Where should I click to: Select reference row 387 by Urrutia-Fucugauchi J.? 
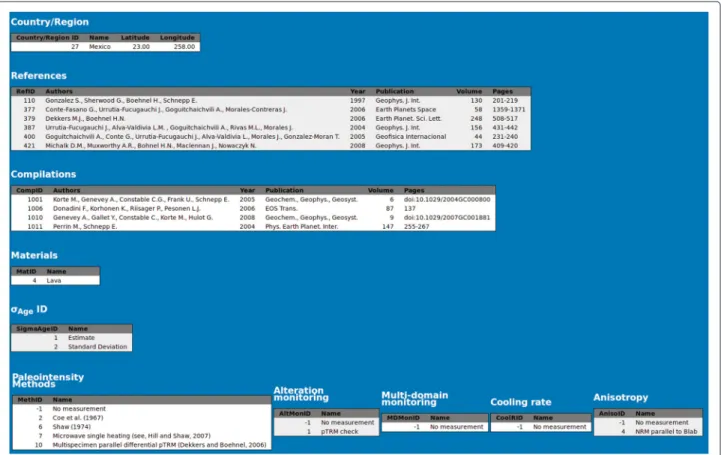[271, 127]
